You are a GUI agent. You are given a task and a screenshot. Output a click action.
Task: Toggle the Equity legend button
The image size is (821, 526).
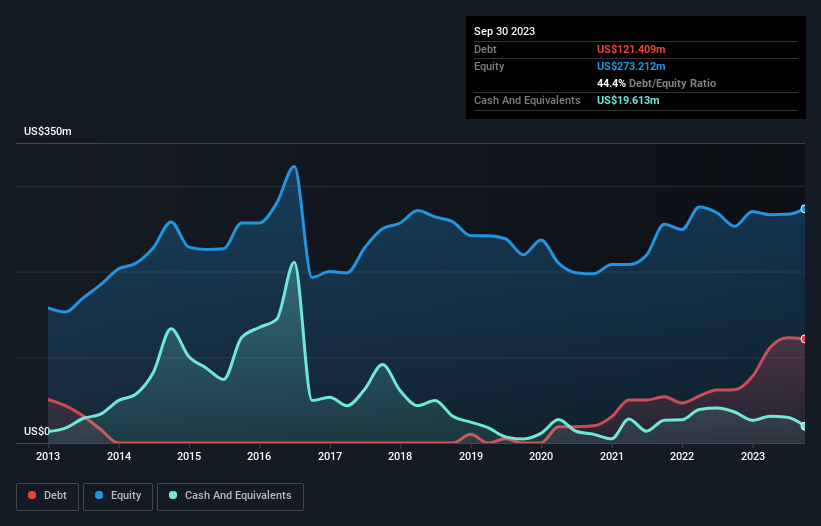[x=118, y=496]
